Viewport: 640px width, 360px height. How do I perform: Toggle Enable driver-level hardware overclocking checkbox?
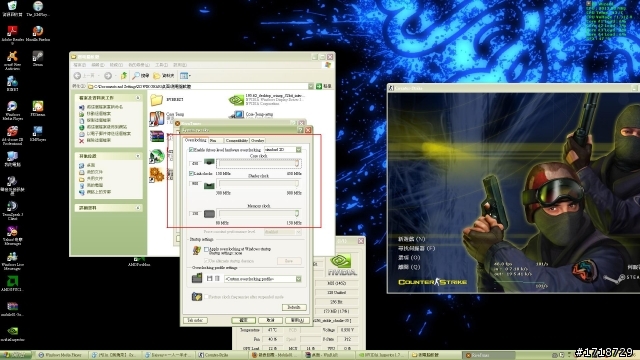tap(191, 150)
